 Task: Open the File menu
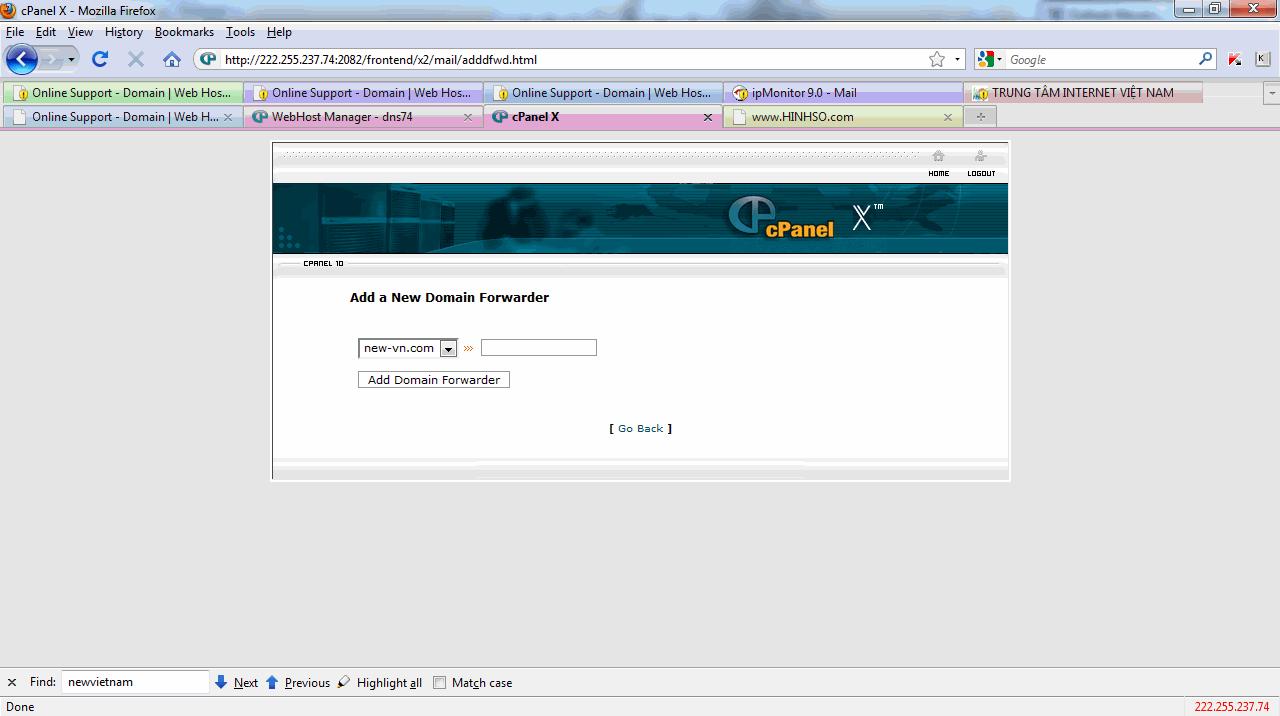(x=15, y=32)
